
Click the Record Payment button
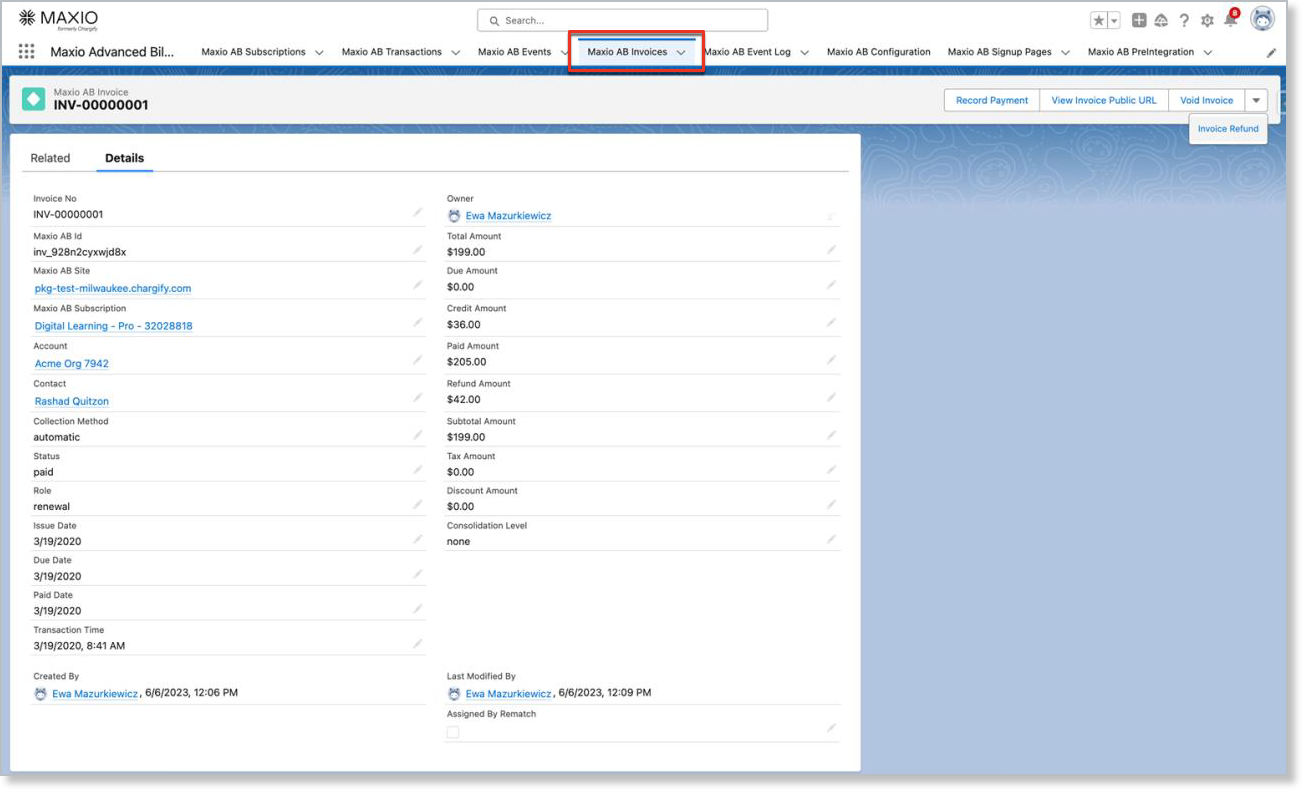click(x=991, y=100)
